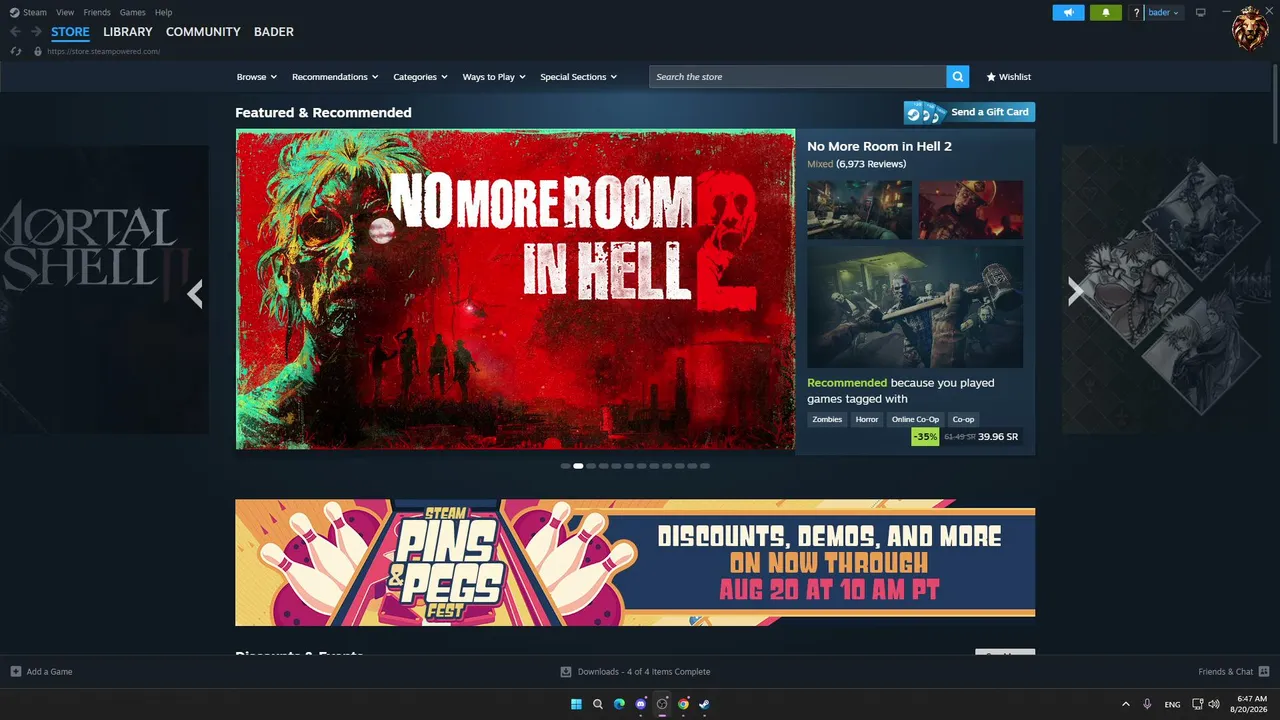Screen dimensions: 1280x720
Task: Click the Add a Game plus icon
Action: pos(16,672)
